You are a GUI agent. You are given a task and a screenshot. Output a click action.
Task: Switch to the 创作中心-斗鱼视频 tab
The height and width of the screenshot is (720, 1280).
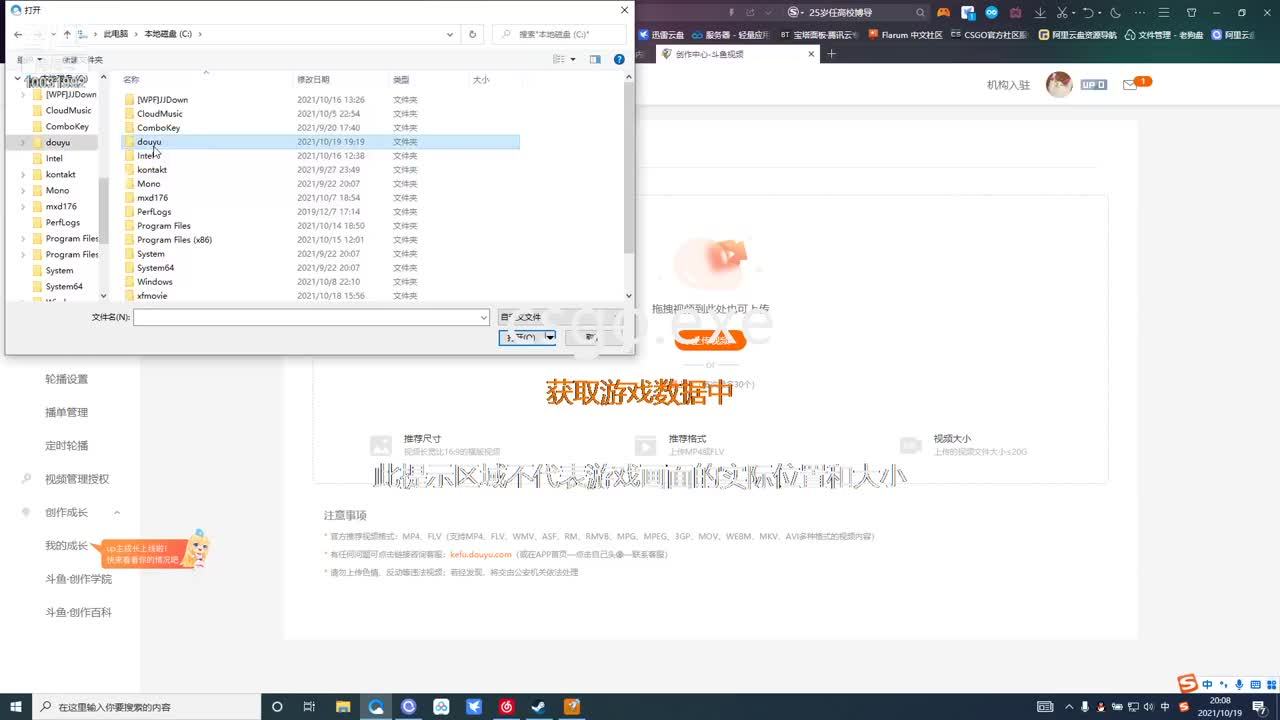click(x=740, y=54)
